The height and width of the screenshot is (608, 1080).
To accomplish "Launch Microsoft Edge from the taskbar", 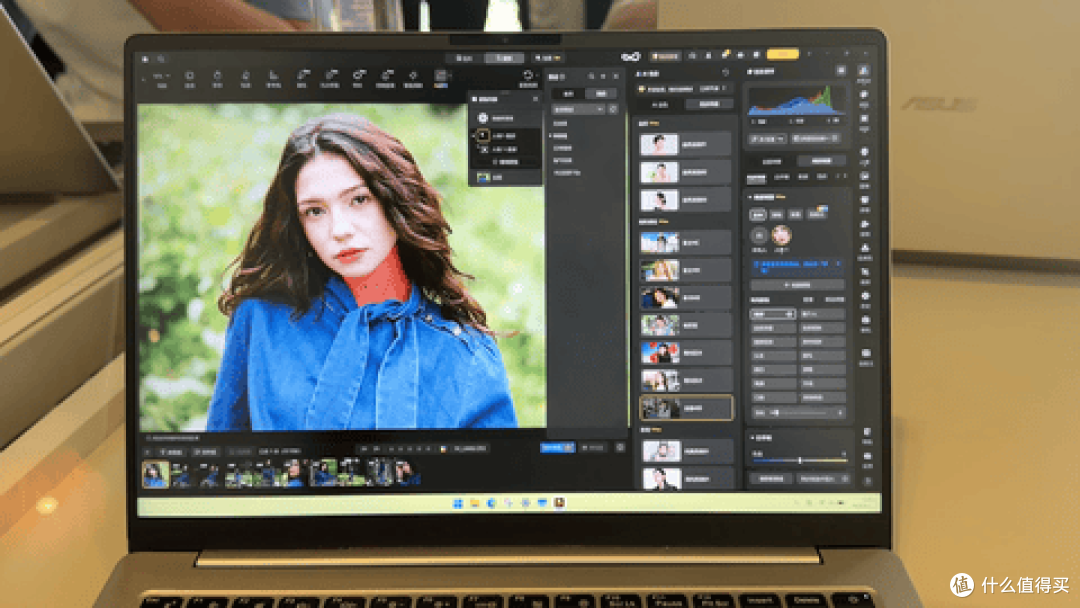I will pyautogui.click(x=492, y=503).
